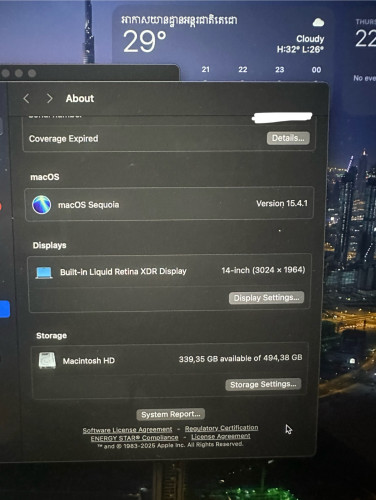This screenshot has width=376, height=500.
Task: Open Regulatory Certification link
Action: (221, 428)
